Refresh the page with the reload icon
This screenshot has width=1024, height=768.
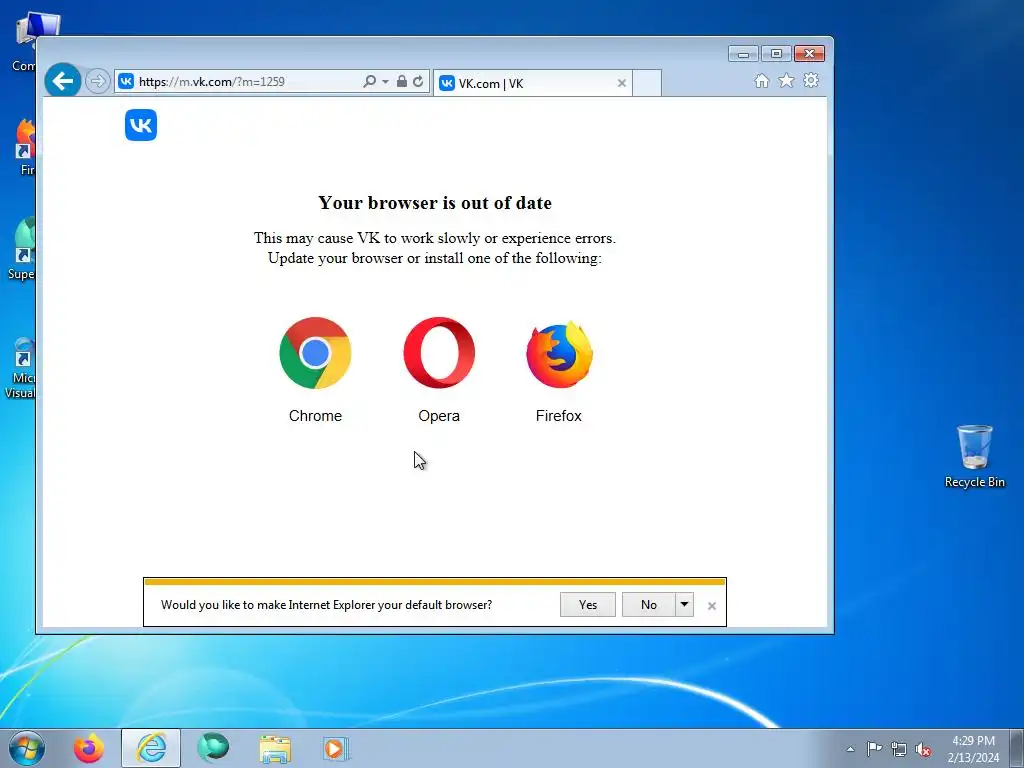pos(418,81)
